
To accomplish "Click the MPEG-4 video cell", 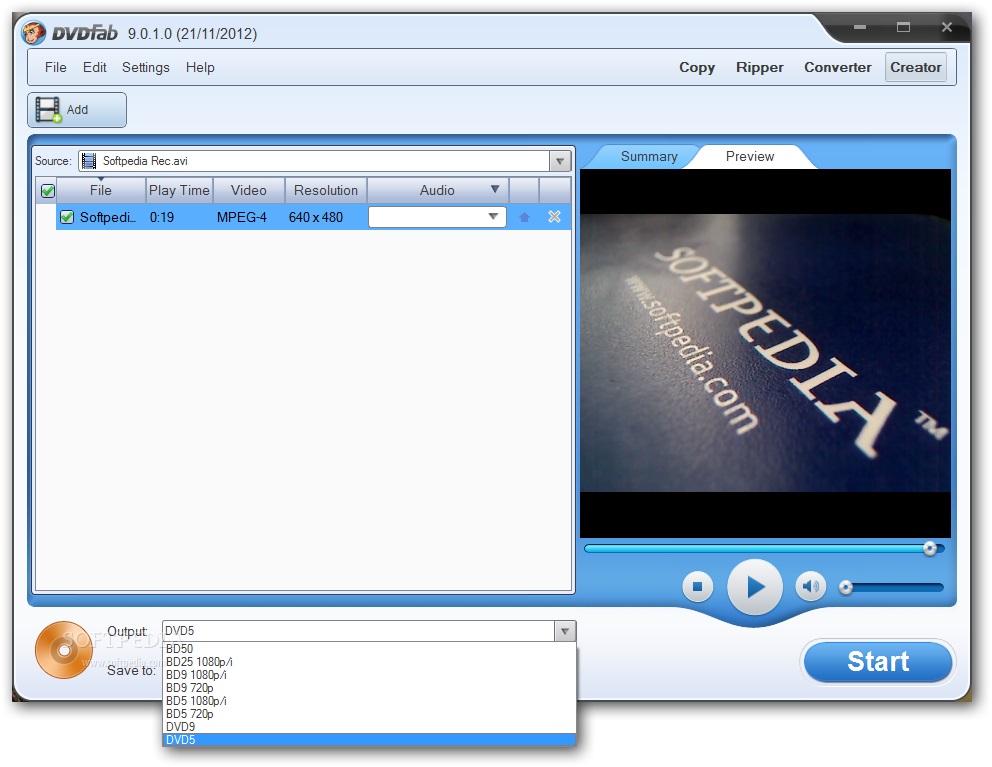I will pyautogui.click(x=242, y=218).
